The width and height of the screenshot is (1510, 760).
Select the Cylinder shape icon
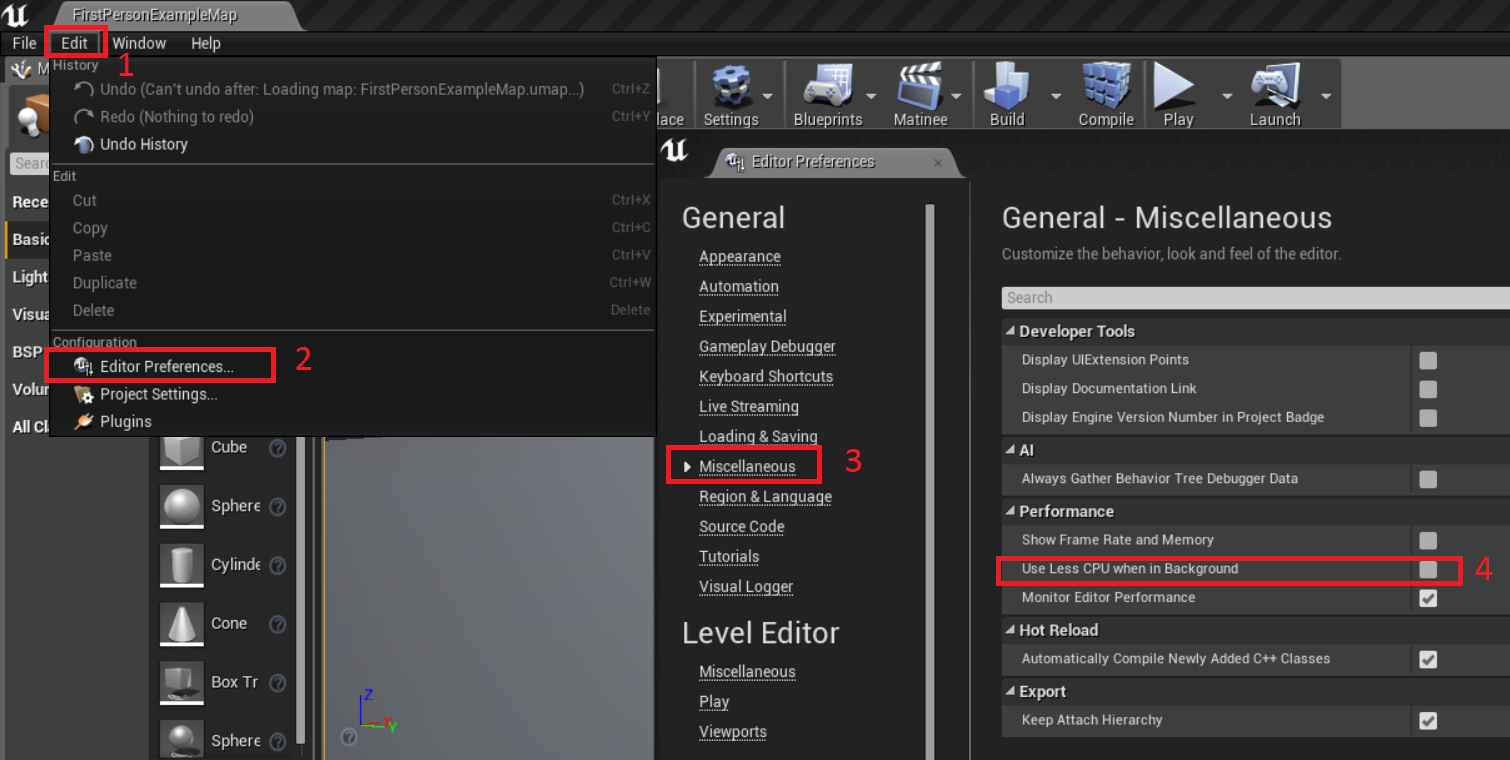(181, 566)
